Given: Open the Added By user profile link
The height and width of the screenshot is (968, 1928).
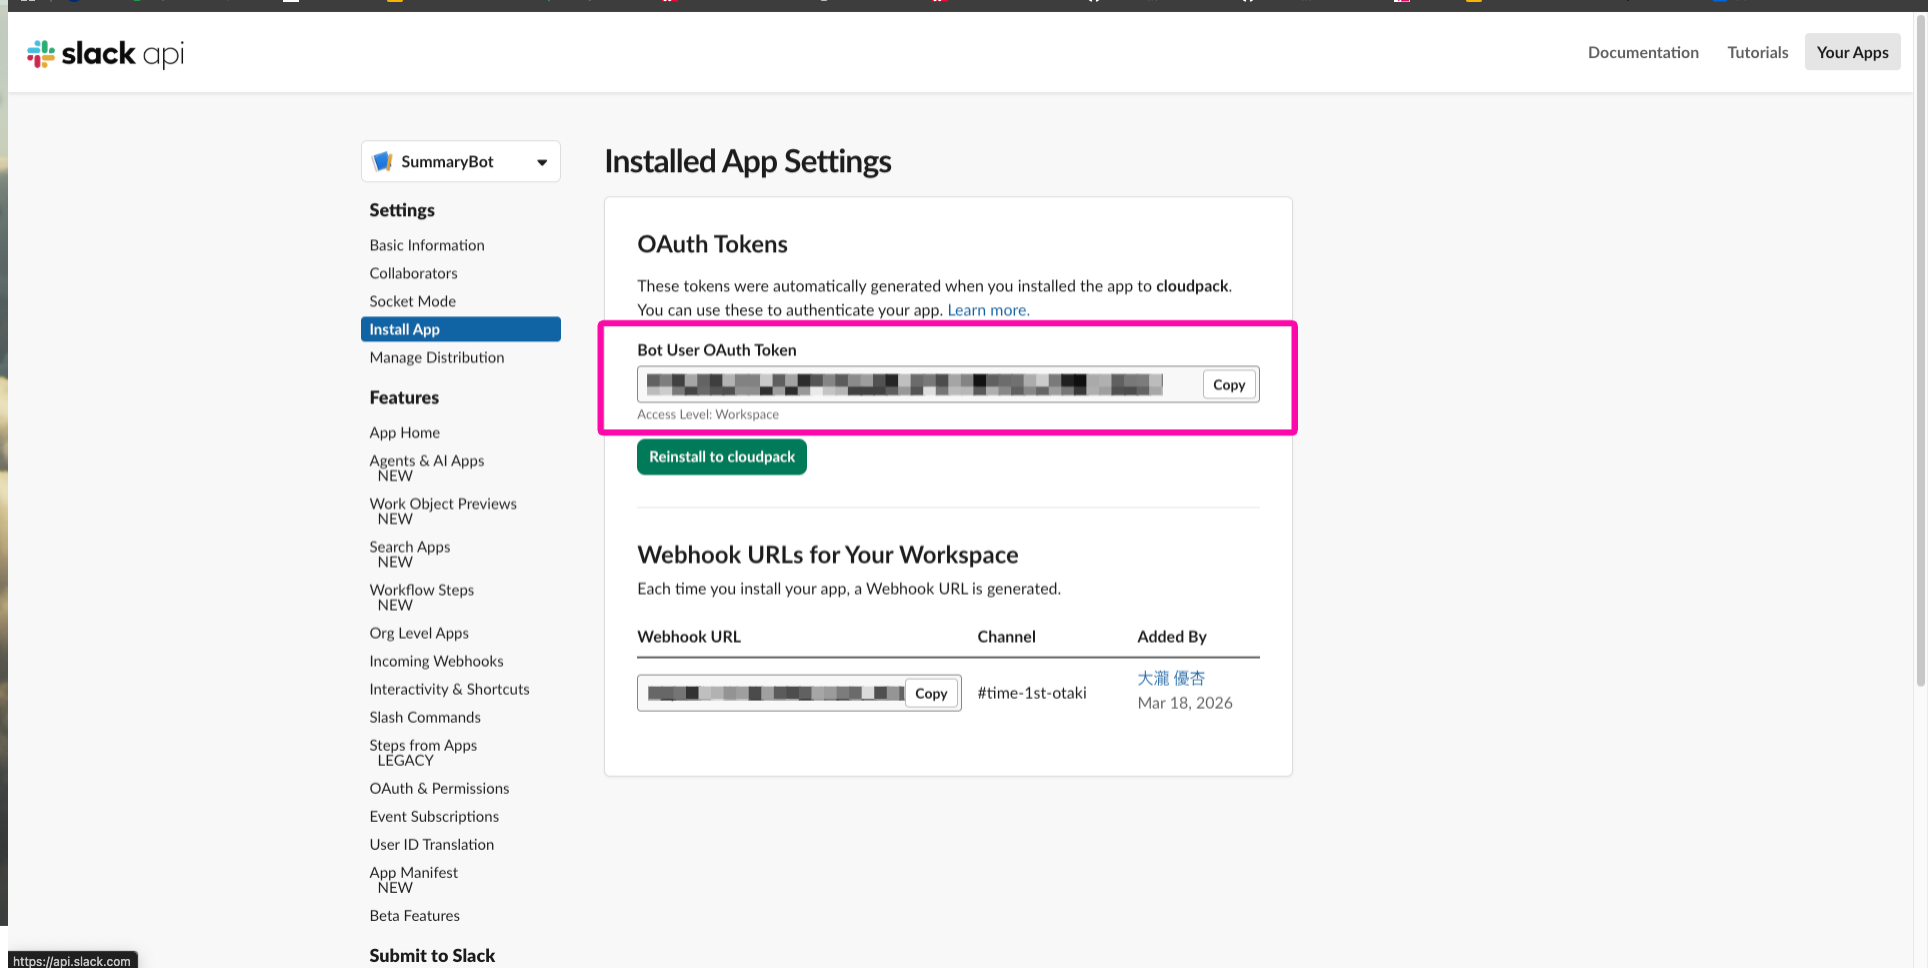Looking at the screenshot, I should 1171,678.
